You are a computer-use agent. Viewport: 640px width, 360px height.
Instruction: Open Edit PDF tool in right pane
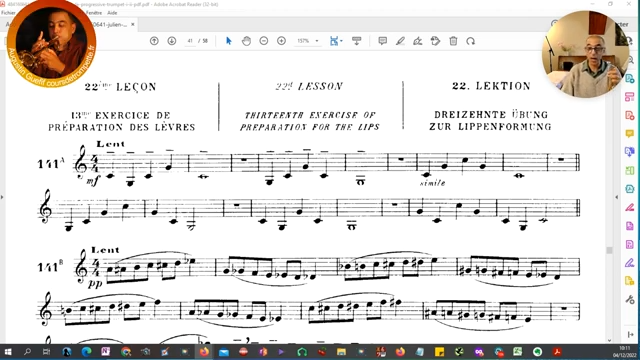pos(629,116)
